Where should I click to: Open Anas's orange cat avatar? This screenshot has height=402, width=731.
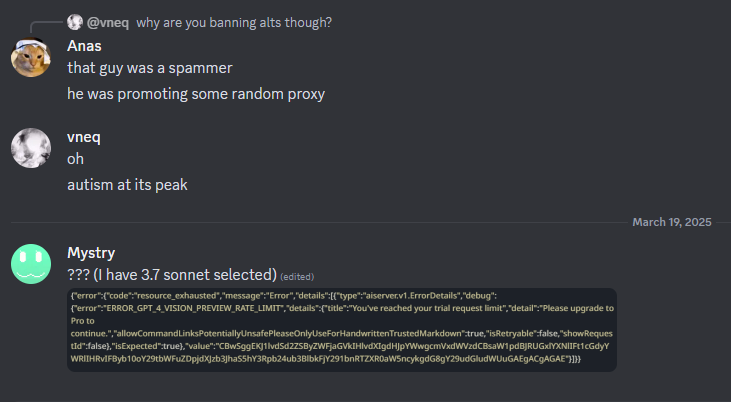point(31,57)
